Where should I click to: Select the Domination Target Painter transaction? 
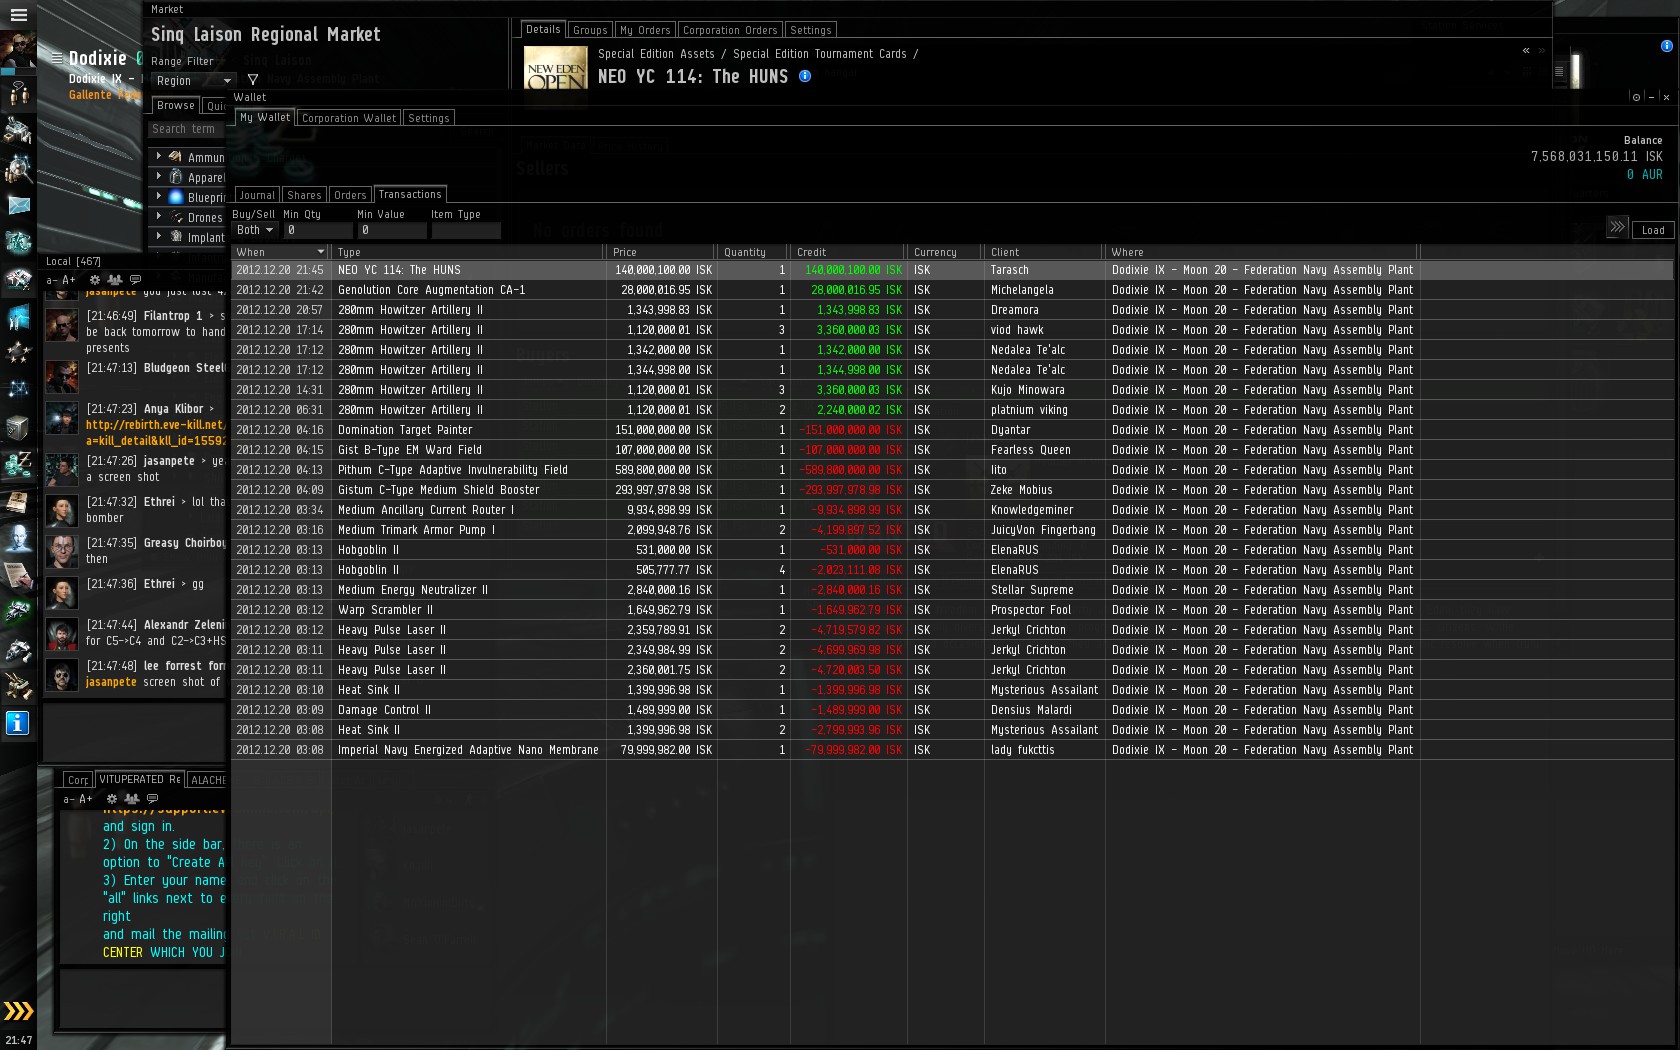[x=952, y=430]
